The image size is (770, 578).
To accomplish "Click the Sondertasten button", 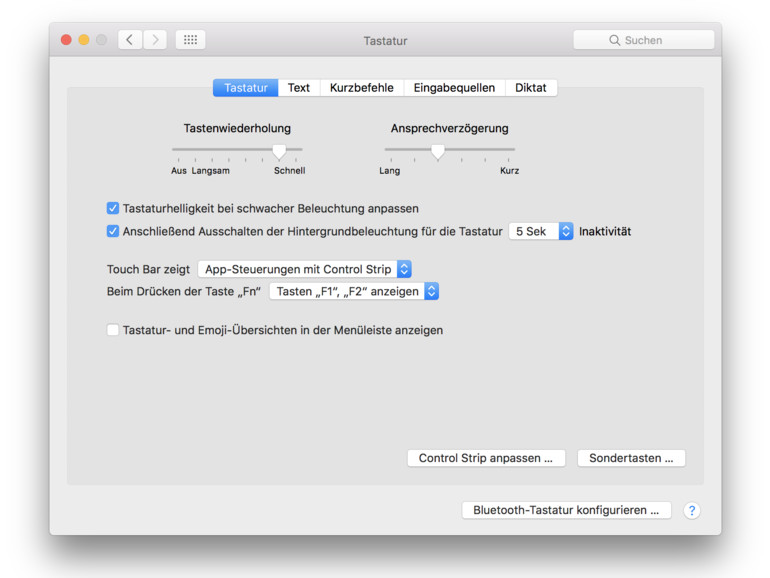I will pos(631,458).
